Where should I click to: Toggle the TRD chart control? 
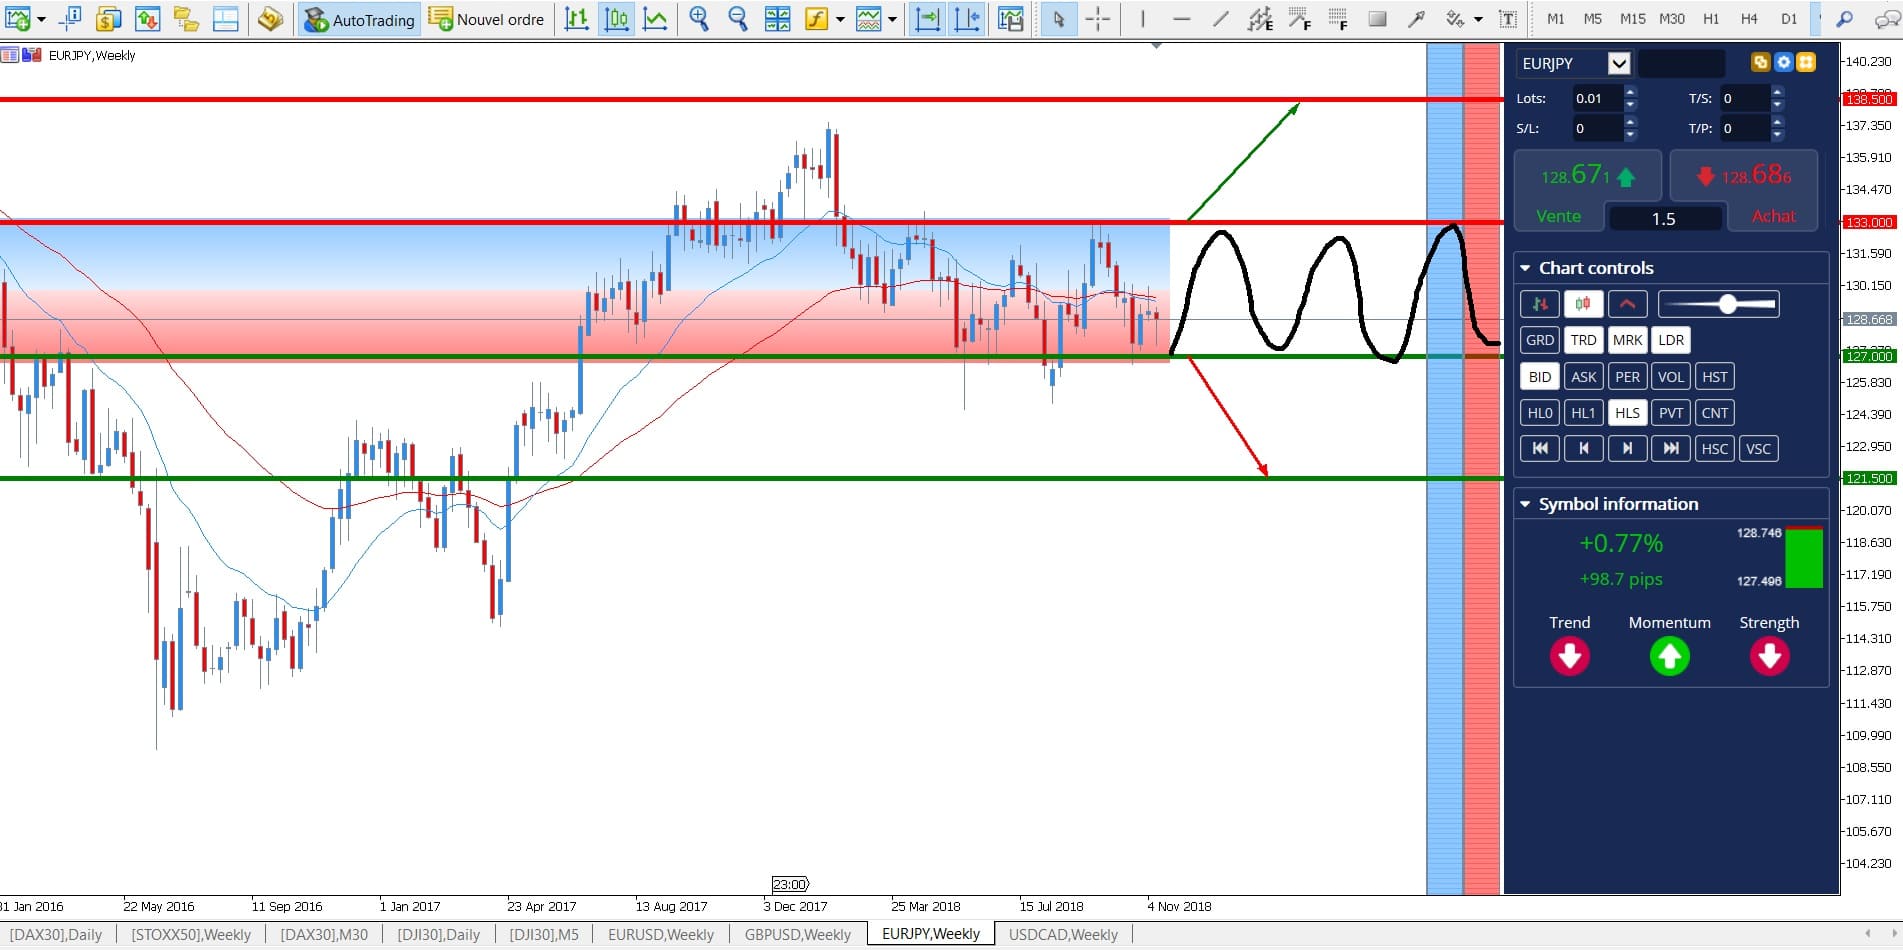click(1583, 340)
